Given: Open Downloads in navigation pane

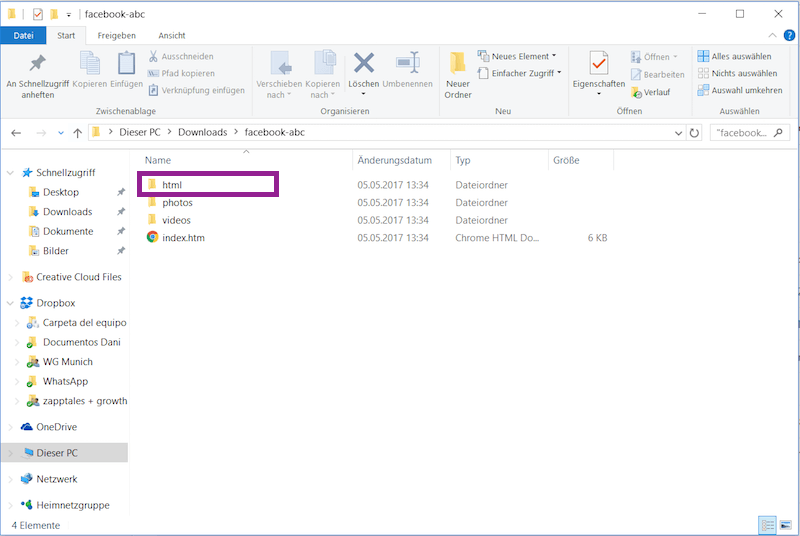Looking at the screenshot, I should [67, 212].
